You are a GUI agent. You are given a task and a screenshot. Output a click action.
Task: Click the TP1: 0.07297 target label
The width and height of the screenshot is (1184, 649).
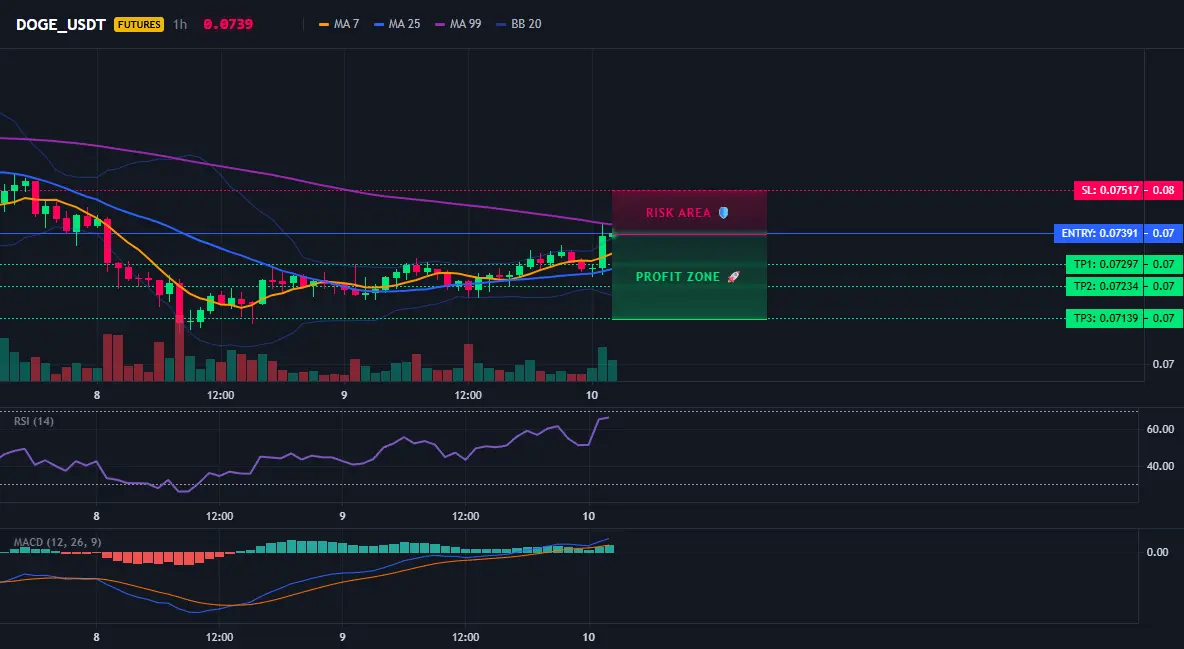pos(1105,264)
